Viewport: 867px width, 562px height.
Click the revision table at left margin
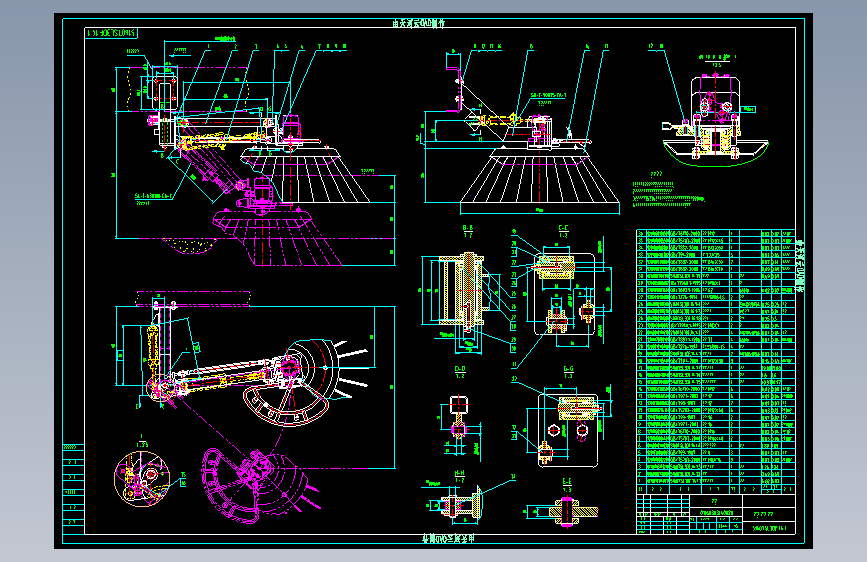point(74,489)
